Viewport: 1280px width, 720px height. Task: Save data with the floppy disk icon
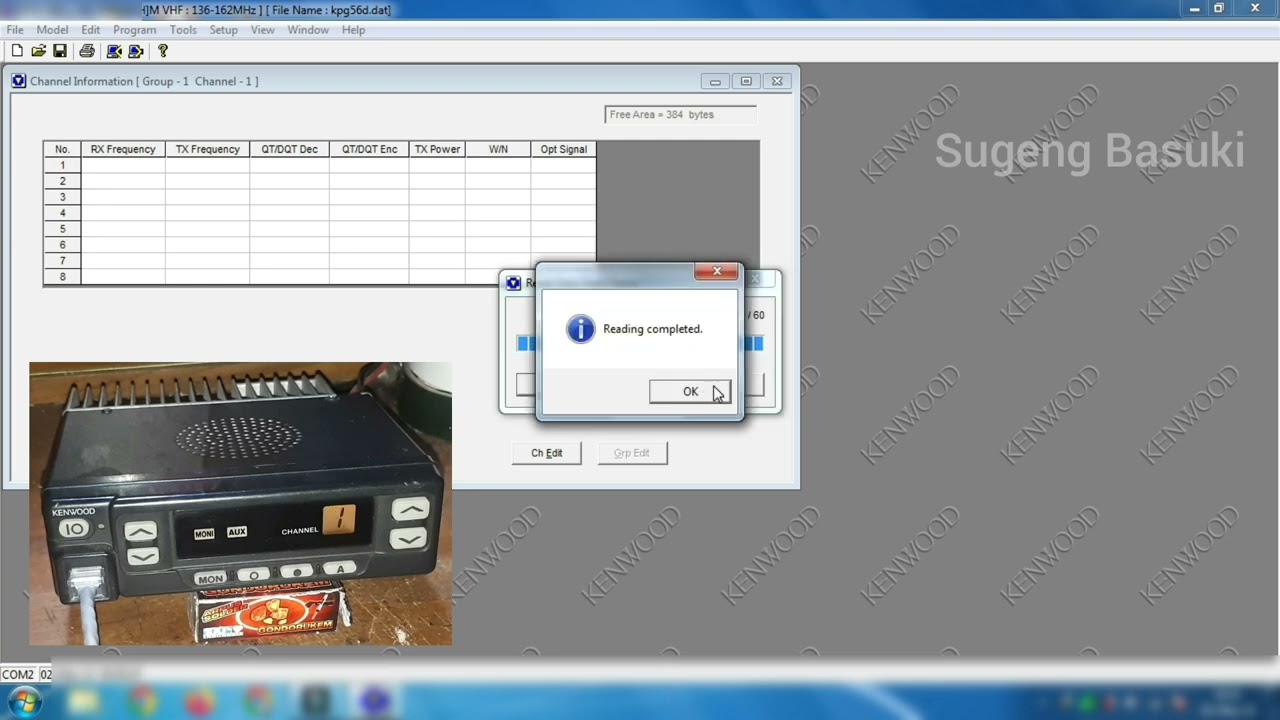point(60,51)
